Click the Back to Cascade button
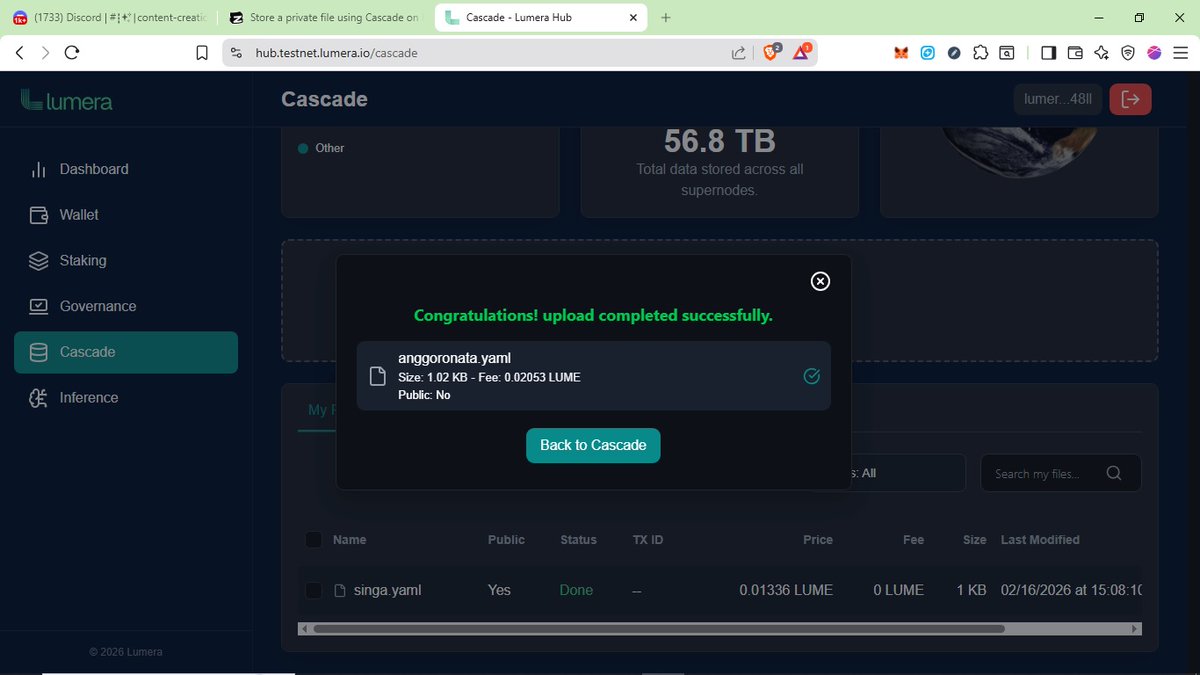 [593, 445]
